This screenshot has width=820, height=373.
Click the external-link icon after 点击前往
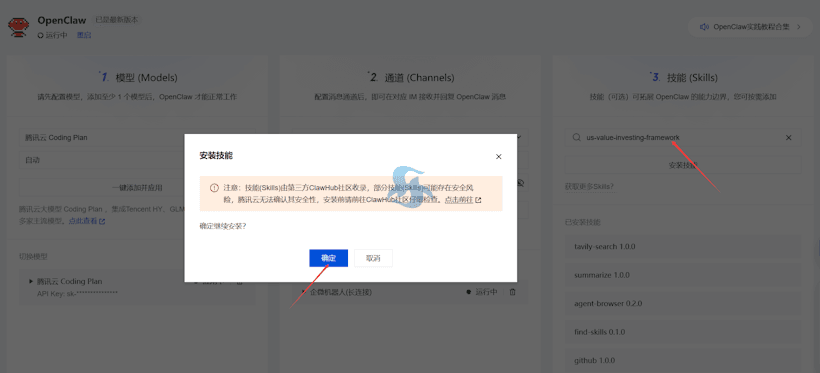tap(478, 200)
